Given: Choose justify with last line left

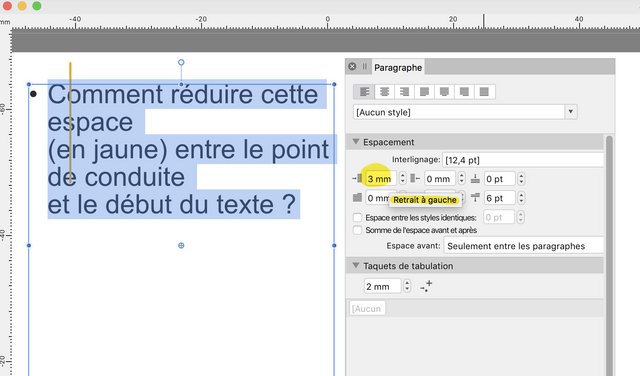Looking at the screenshot, I should [424, 92].
